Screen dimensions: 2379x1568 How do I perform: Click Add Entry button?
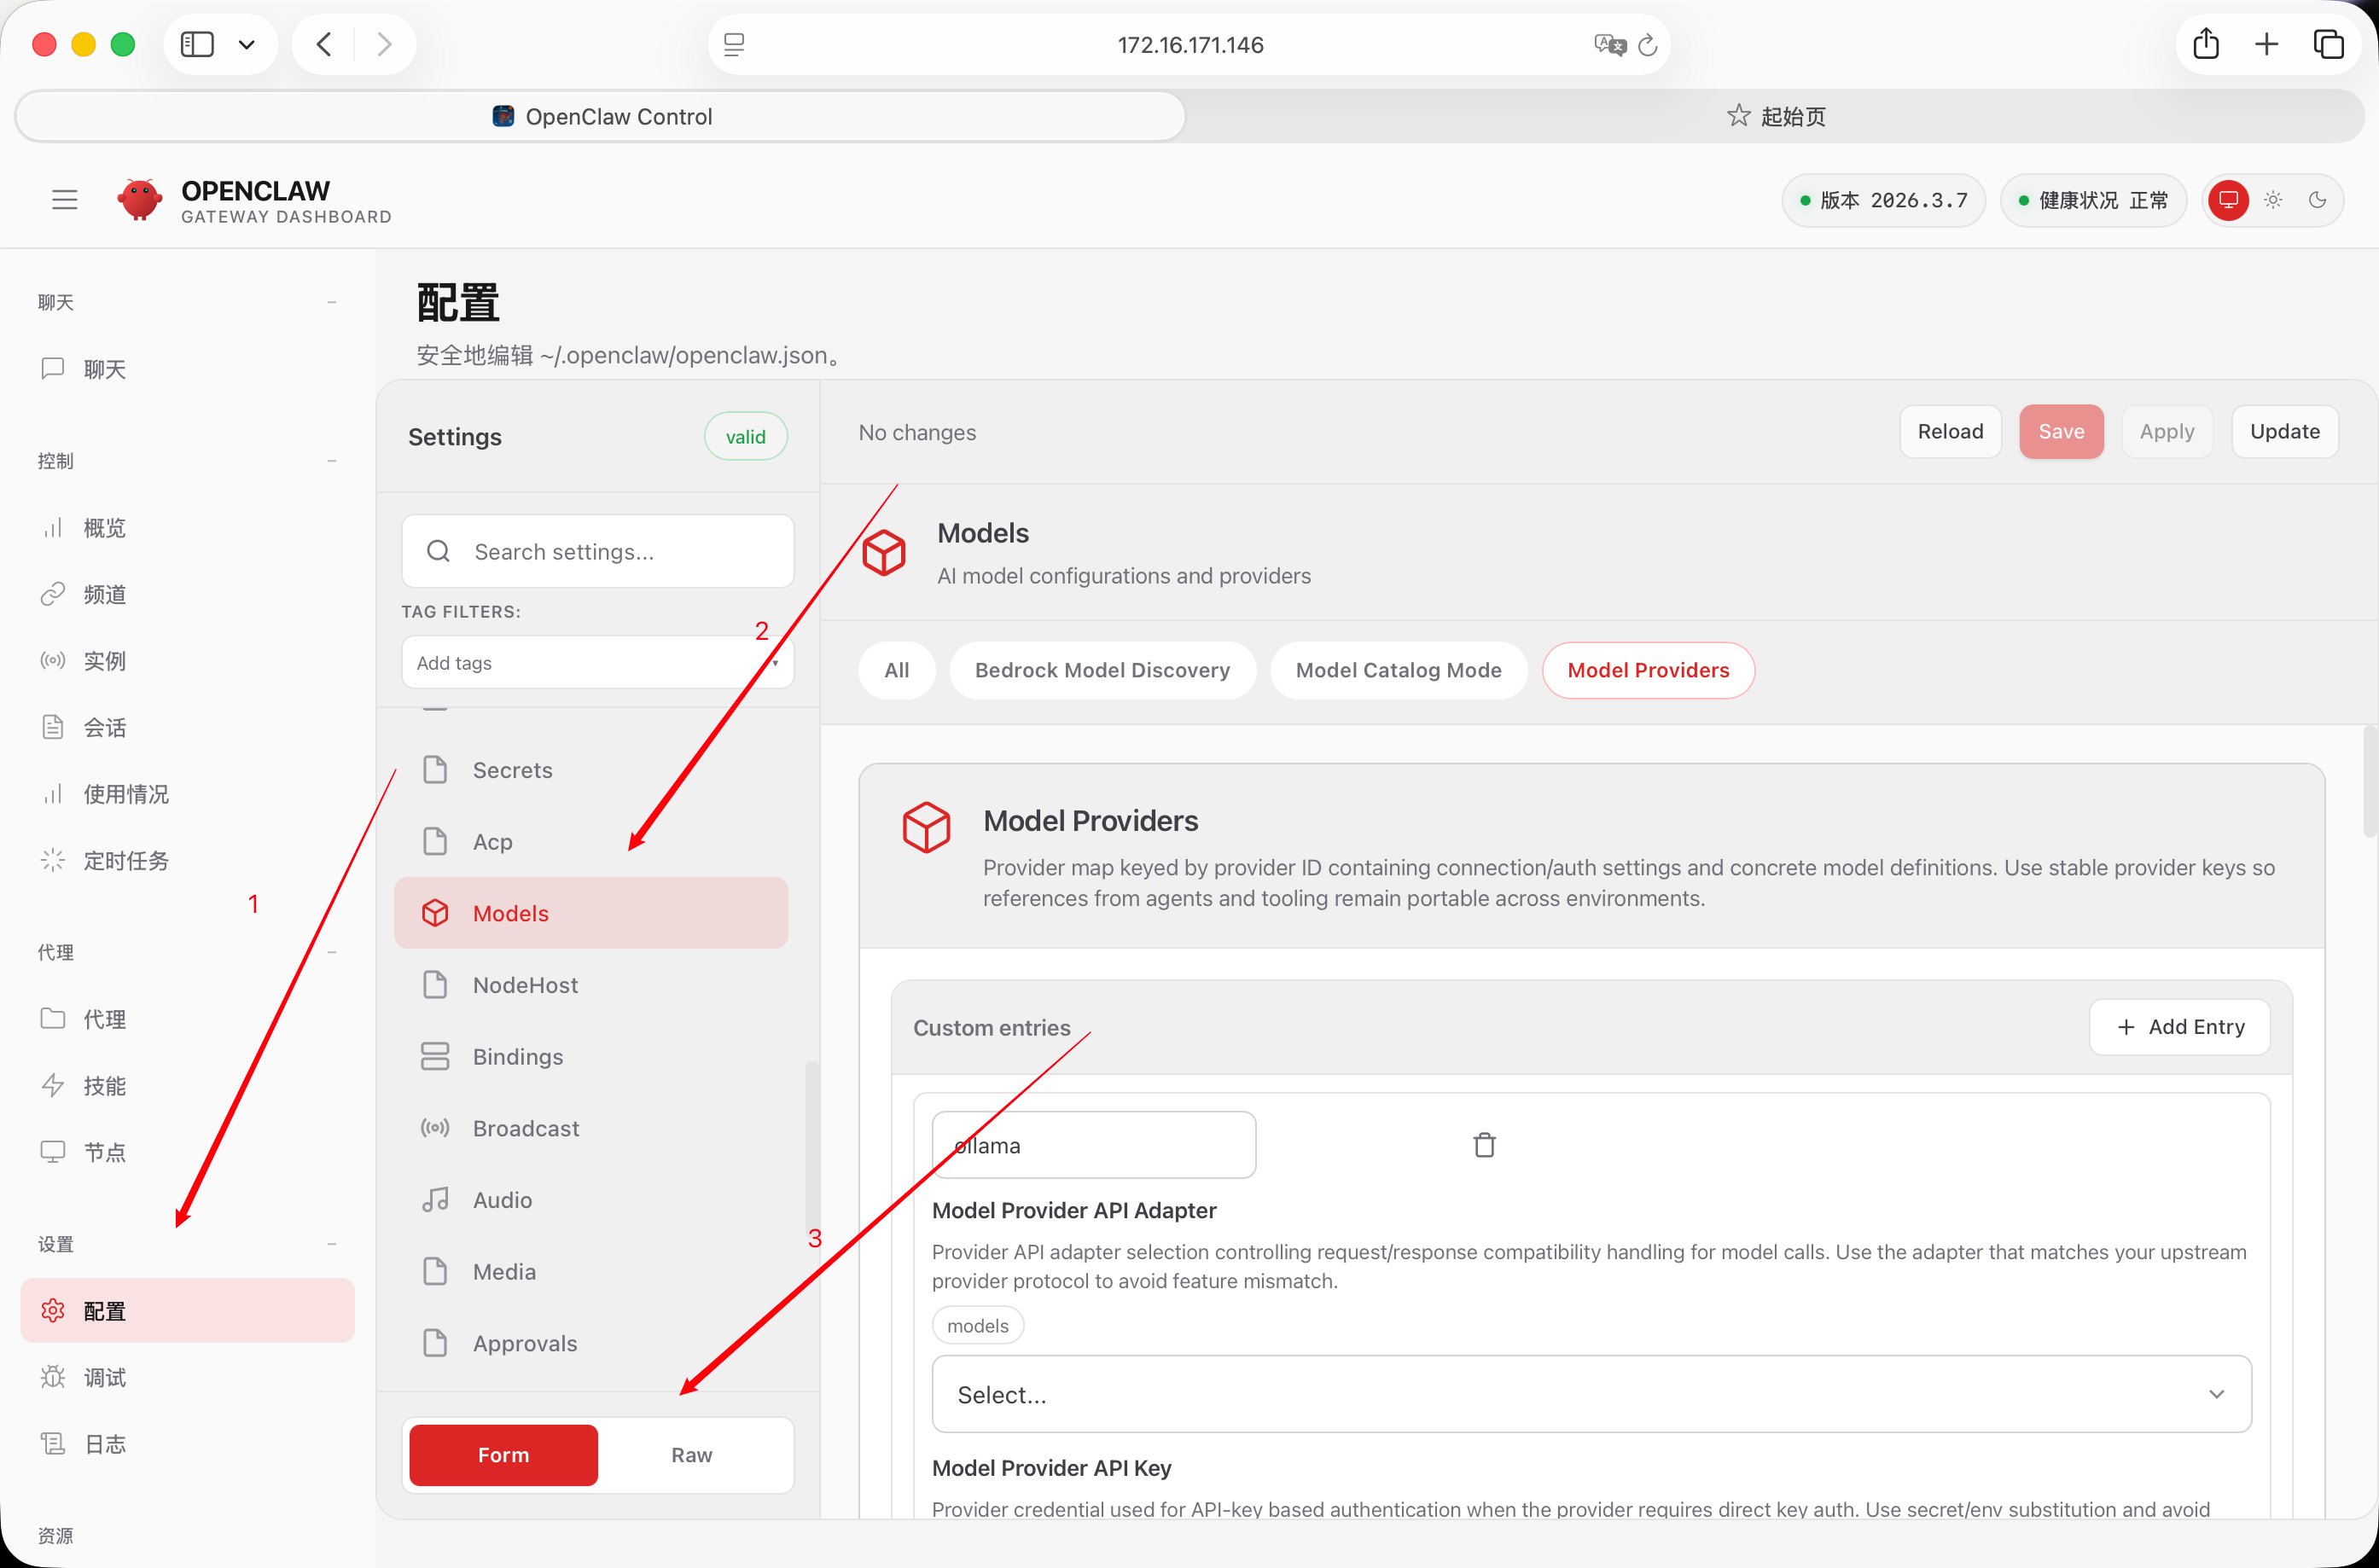click(2179, 1027)
